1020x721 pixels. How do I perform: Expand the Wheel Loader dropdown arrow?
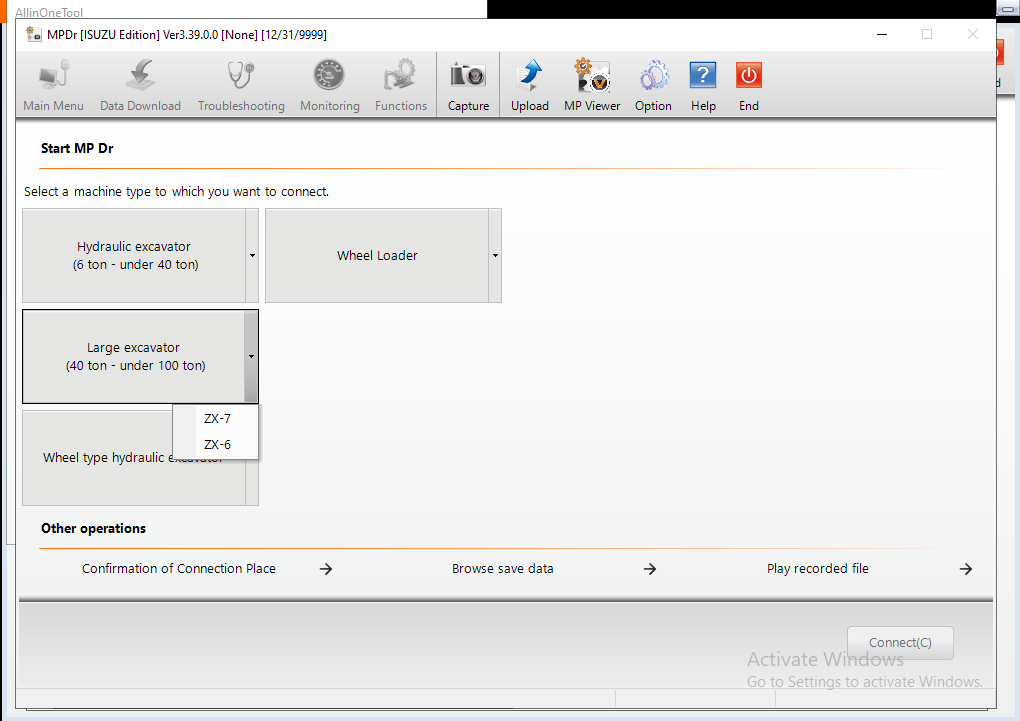pos(495,256)
